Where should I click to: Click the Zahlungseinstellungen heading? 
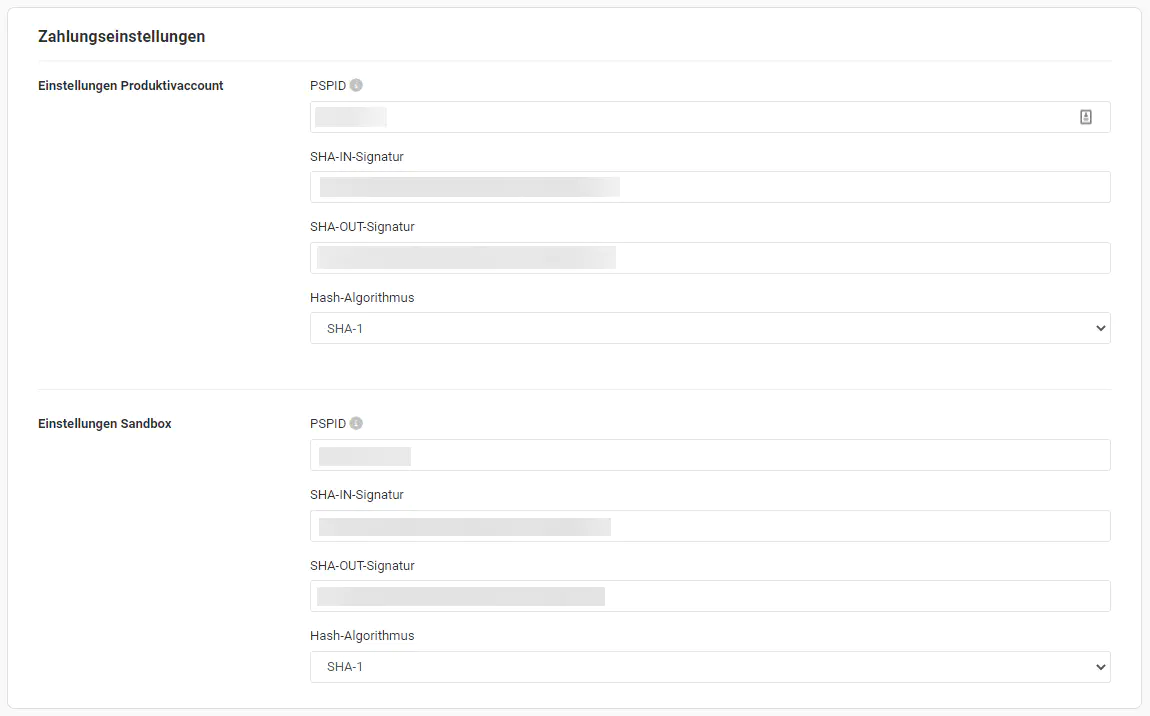121,37
